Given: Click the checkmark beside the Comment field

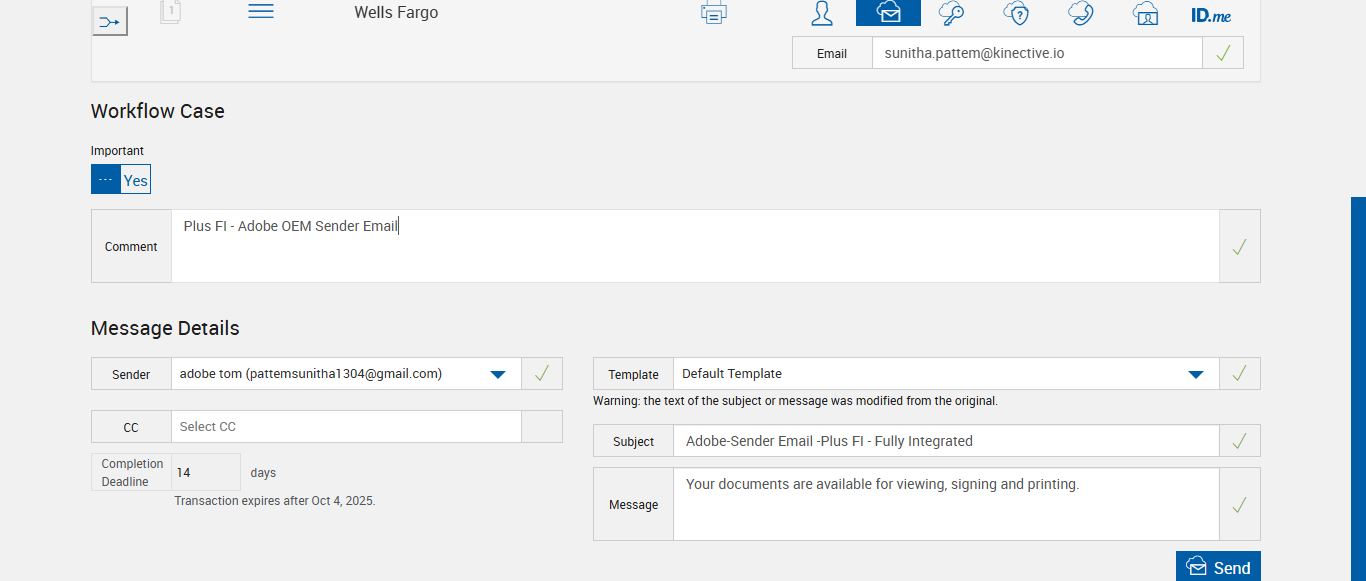Looking at the screenshot, I should tap(1239, 247).
